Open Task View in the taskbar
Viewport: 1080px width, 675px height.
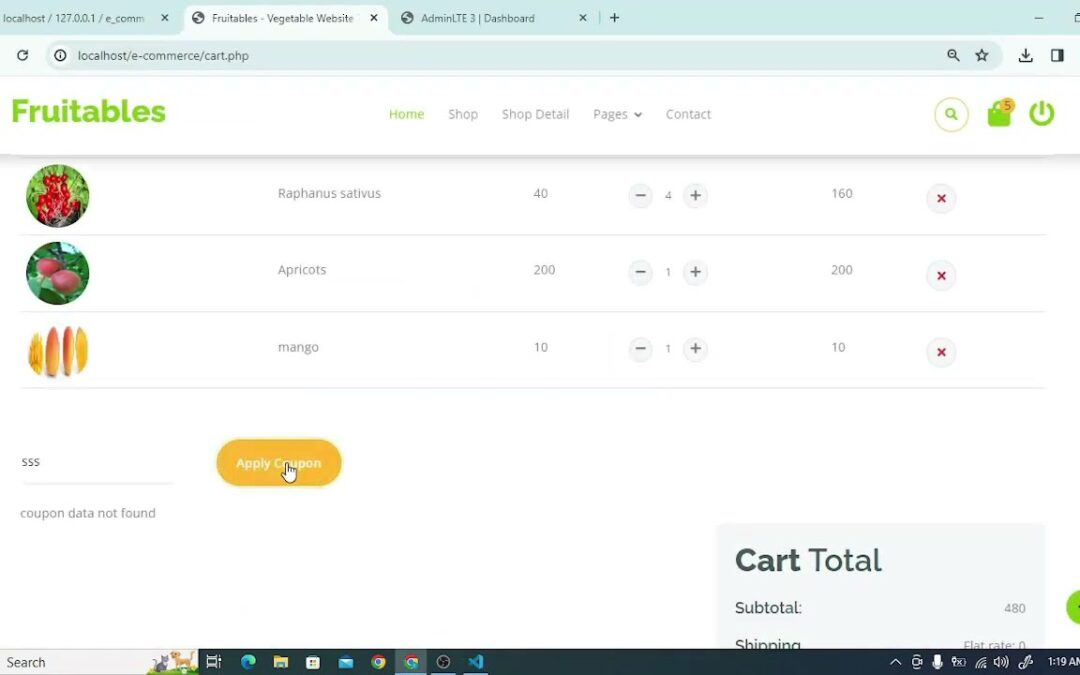(x=214, y=662)
